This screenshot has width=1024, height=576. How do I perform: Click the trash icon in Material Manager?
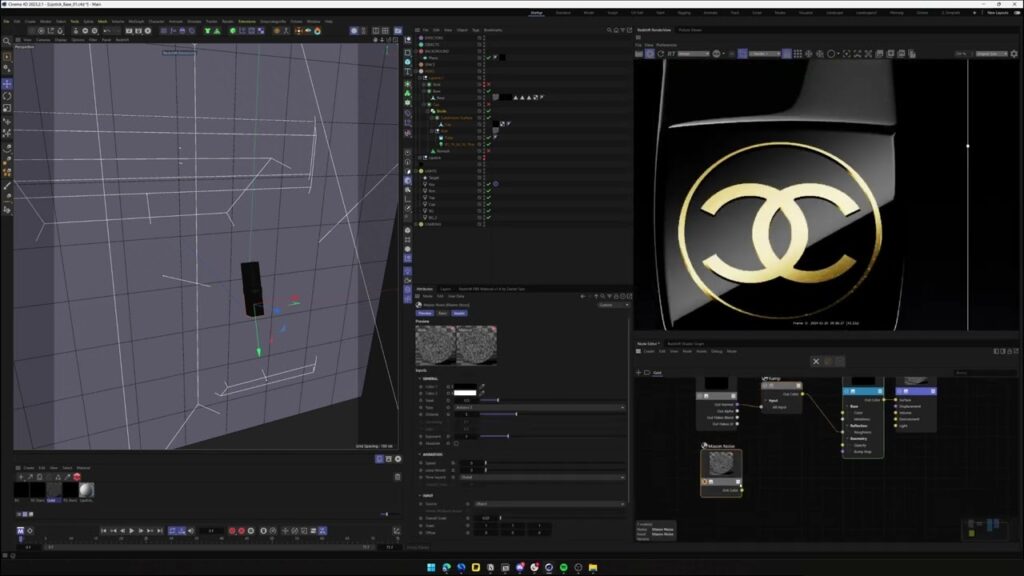point(397,477)
